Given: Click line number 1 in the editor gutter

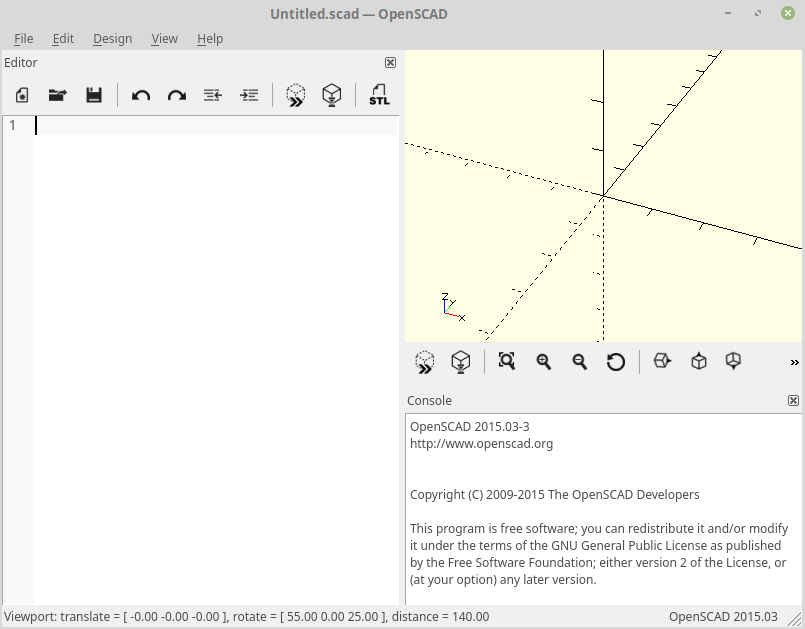Looking at the screenshot, I should 12,125.
